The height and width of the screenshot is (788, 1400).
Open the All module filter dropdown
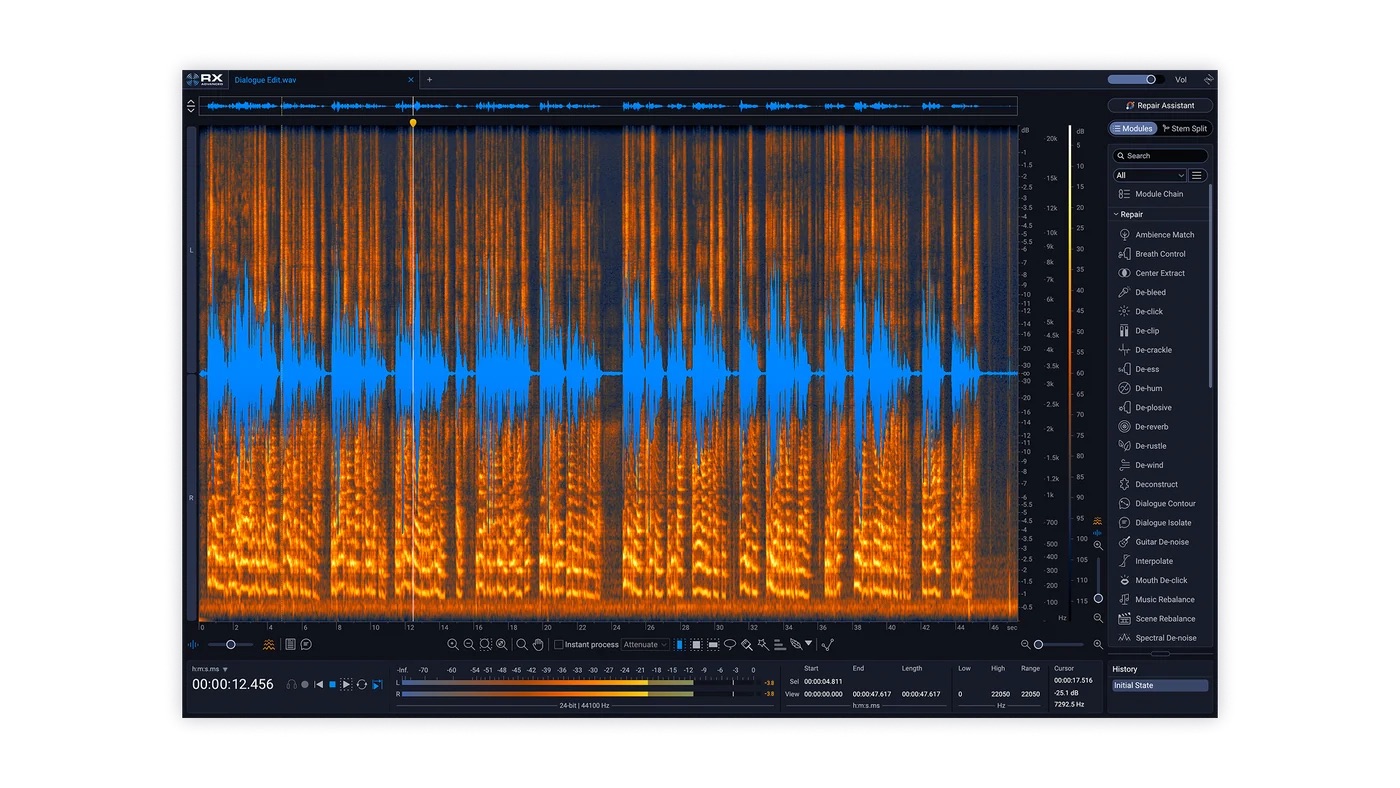click(x=1150, y=175)
